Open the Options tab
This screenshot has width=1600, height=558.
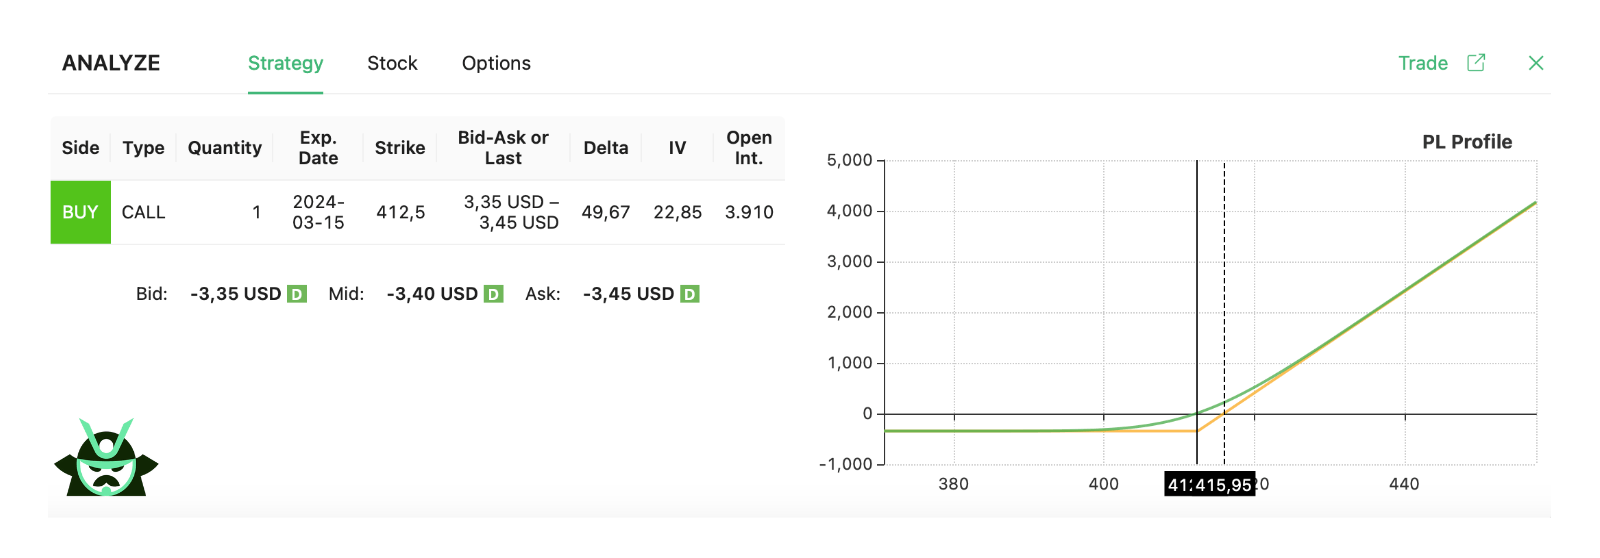(496, 63)
